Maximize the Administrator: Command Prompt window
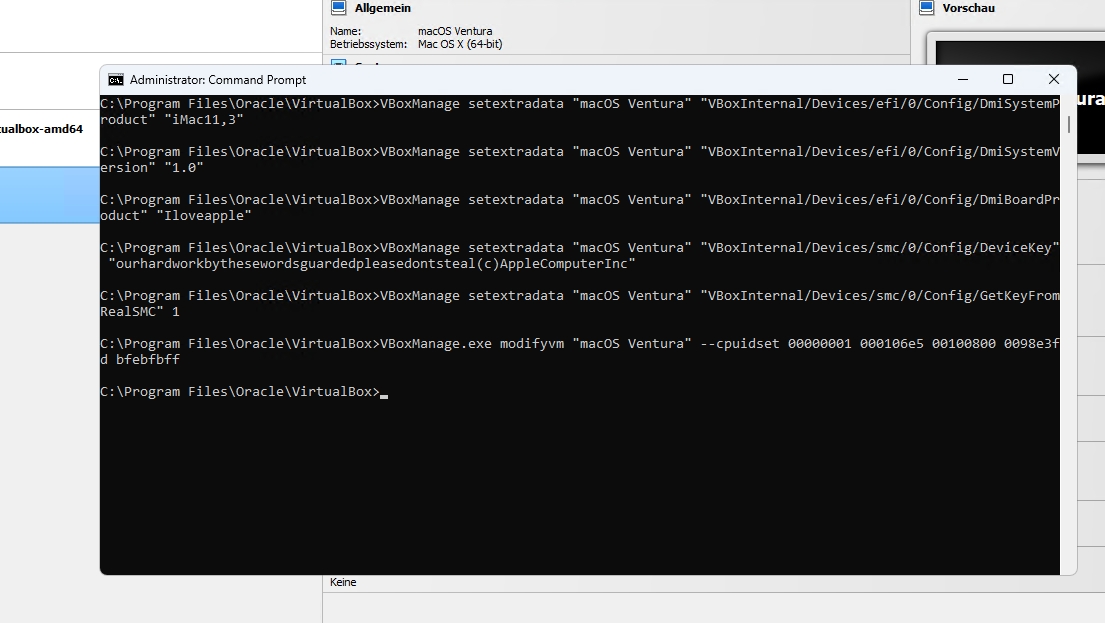Image resolution: width=1105 pixels, height=623 pixels. [1008, 80]
